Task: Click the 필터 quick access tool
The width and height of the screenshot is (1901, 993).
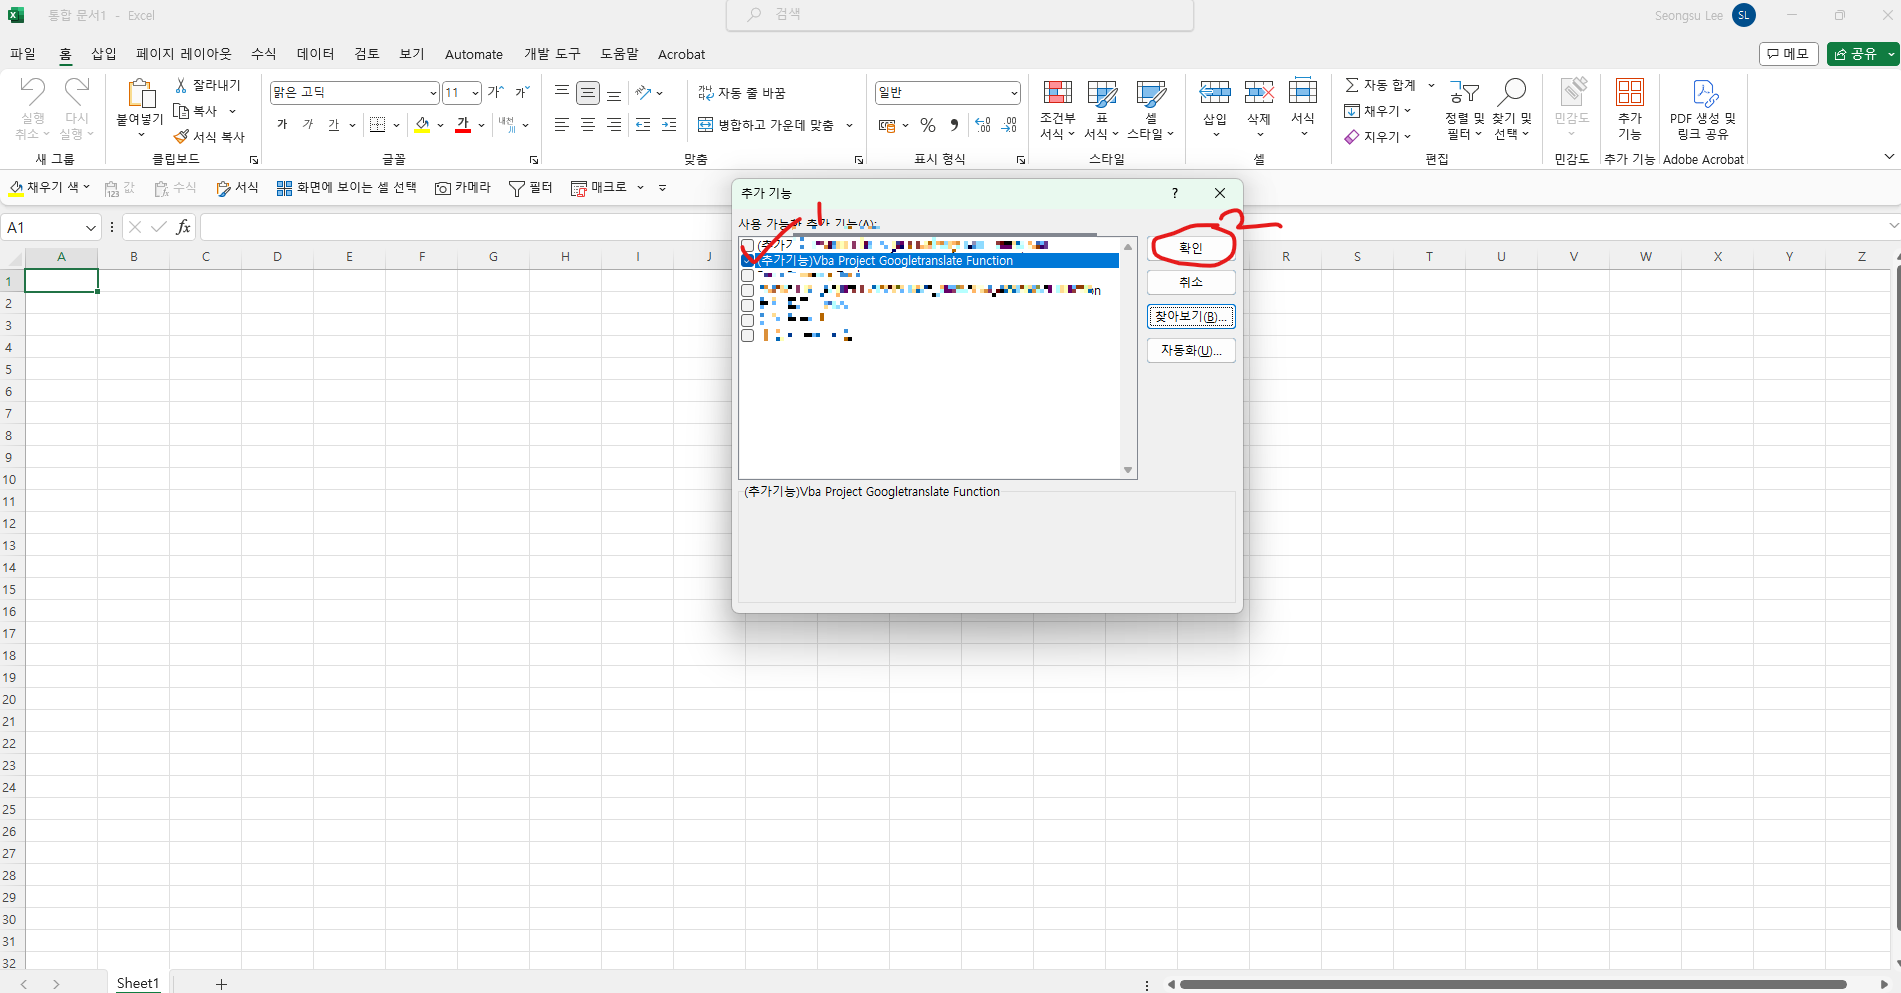Action: coord(530,187)
